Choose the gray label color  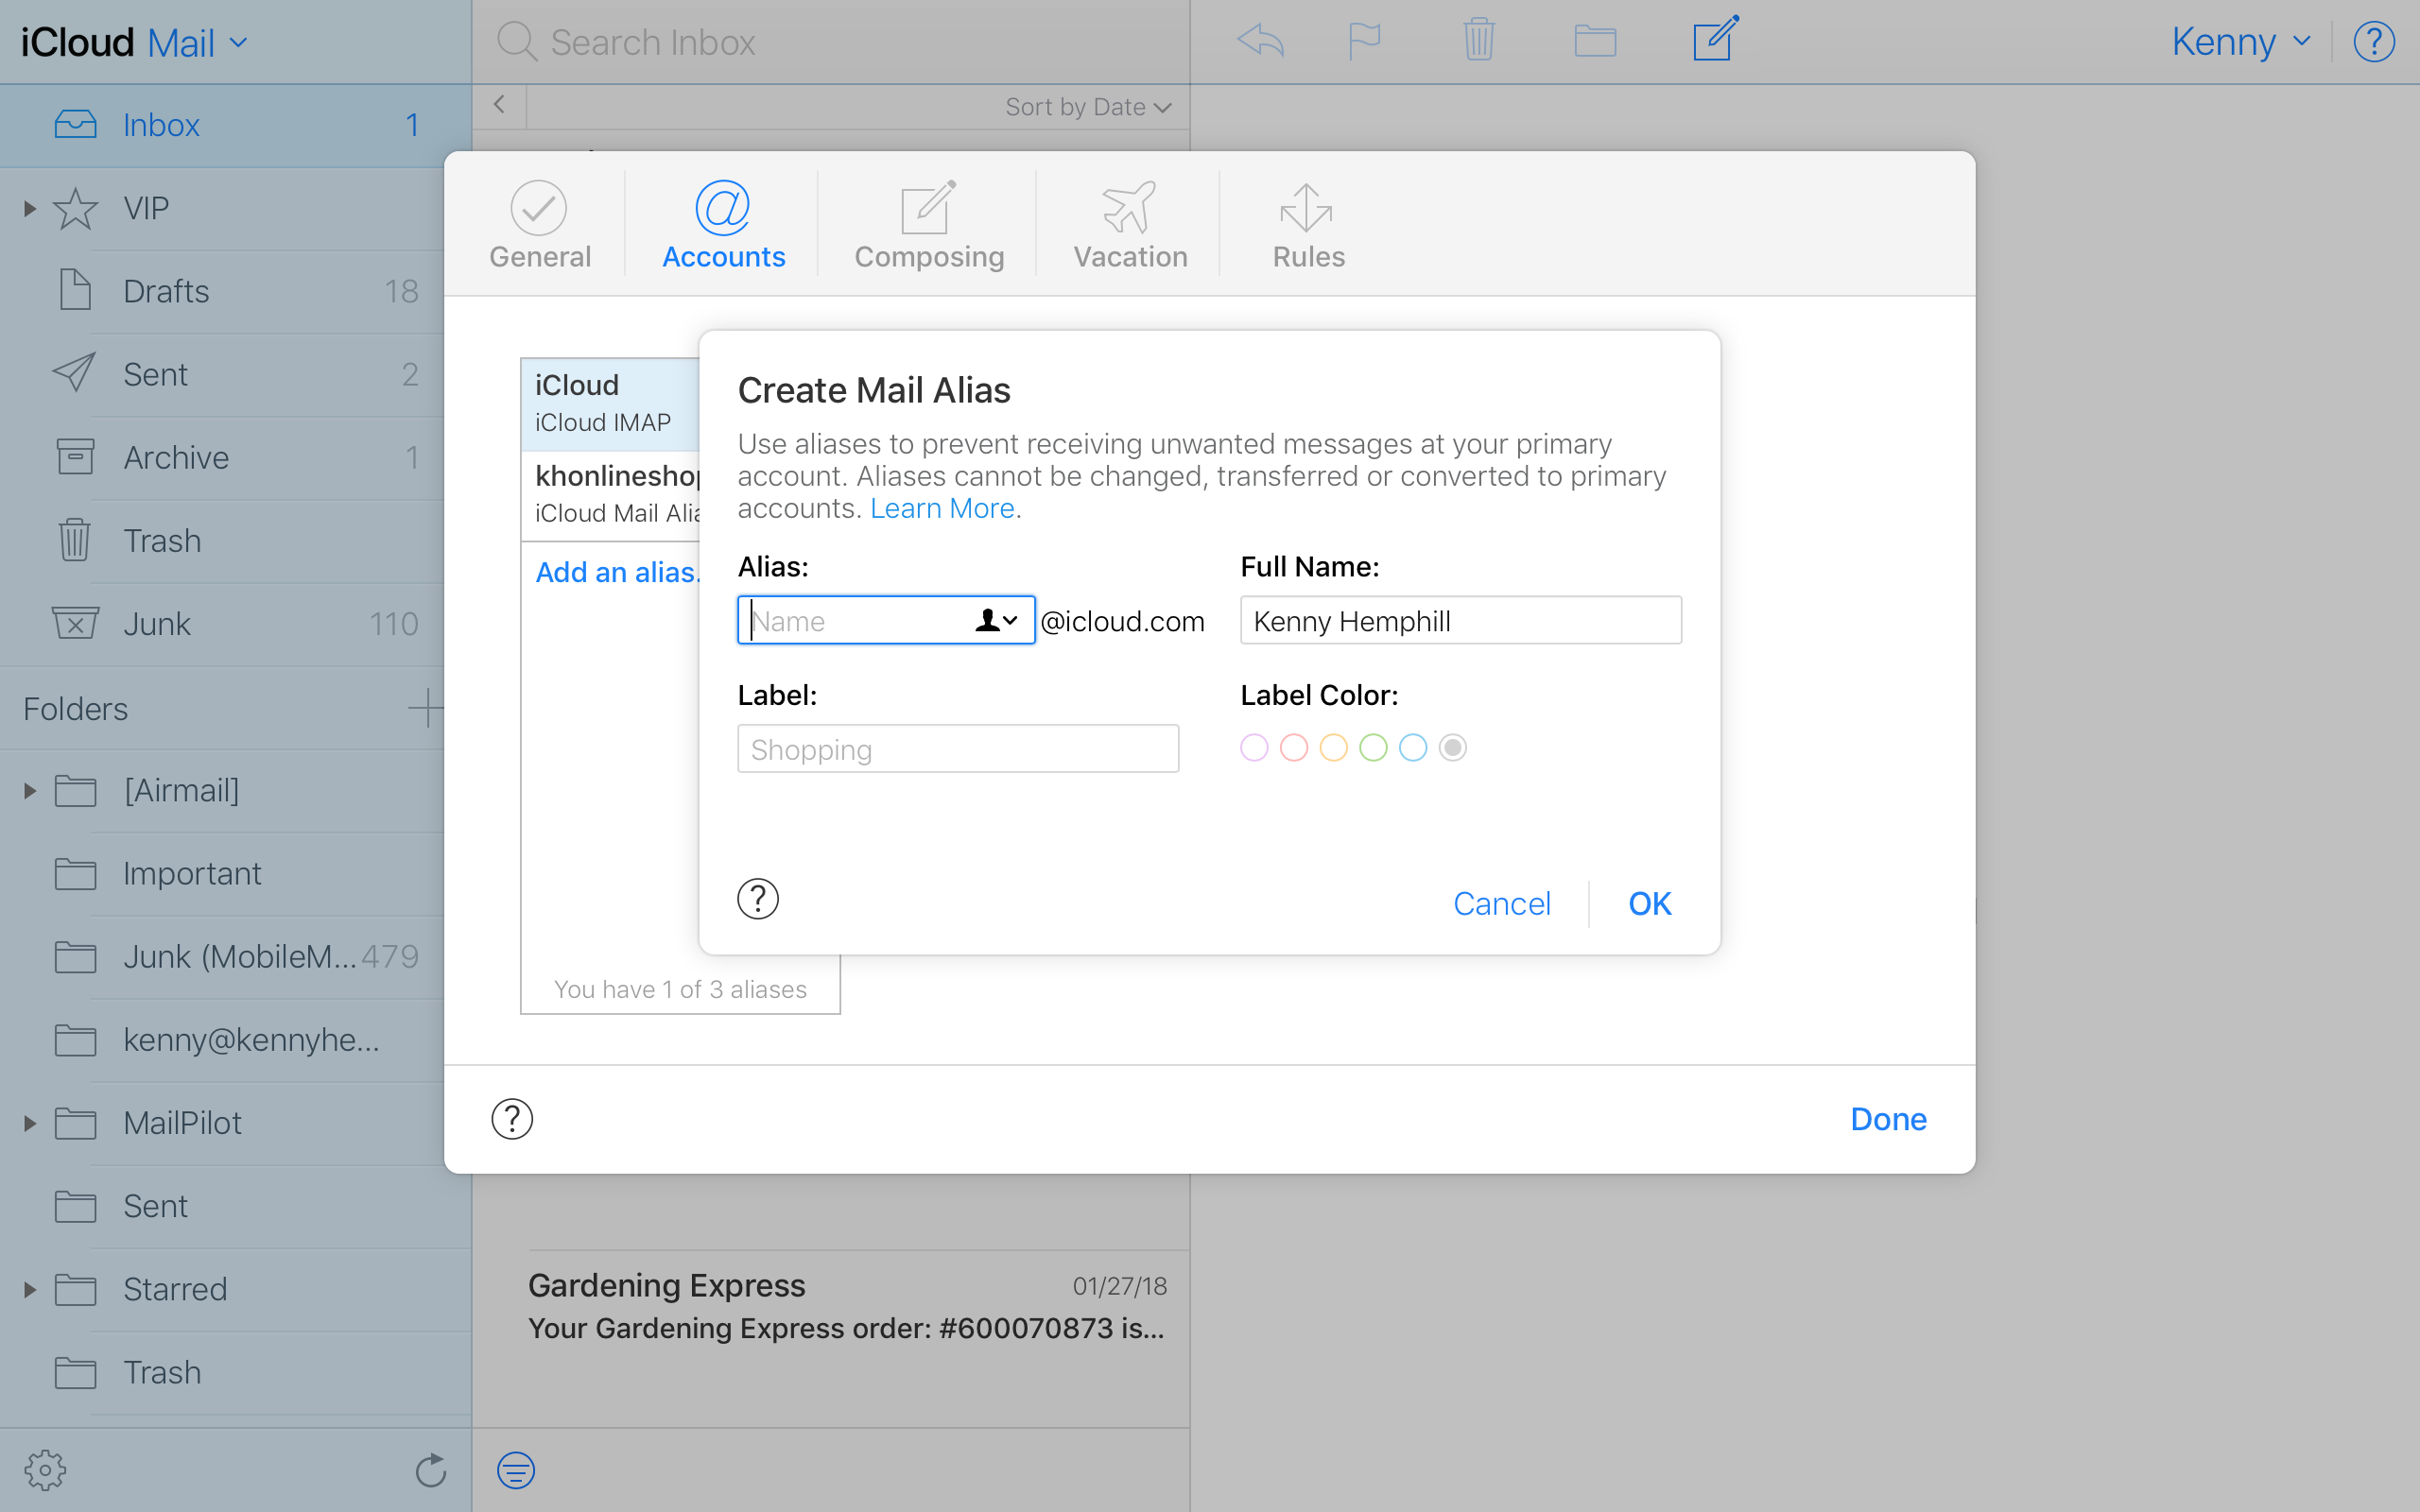point(1453,747)
